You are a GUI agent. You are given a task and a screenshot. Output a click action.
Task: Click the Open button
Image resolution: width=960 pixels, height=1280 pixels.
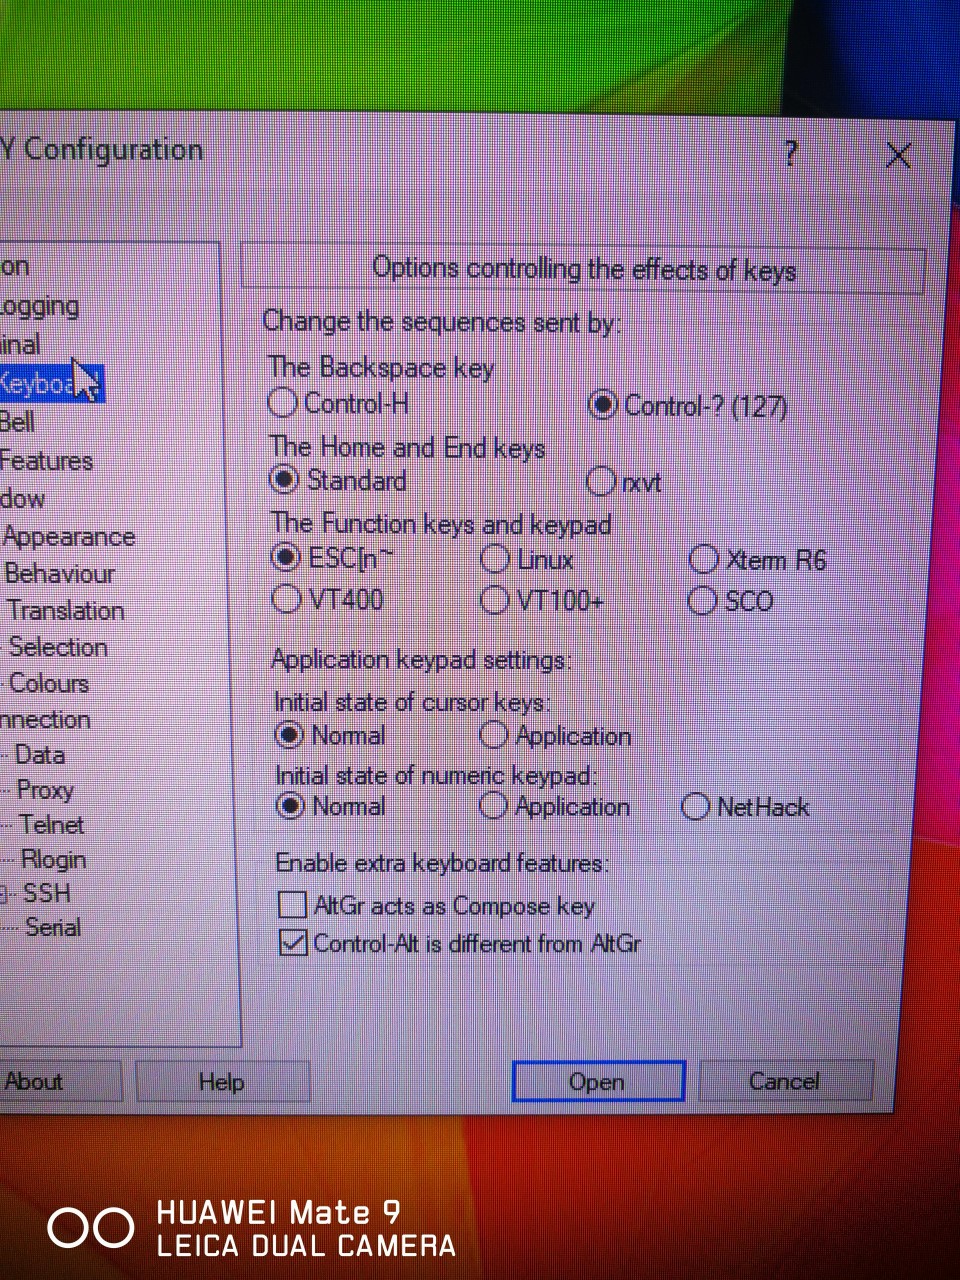(x=598, y=1081)
